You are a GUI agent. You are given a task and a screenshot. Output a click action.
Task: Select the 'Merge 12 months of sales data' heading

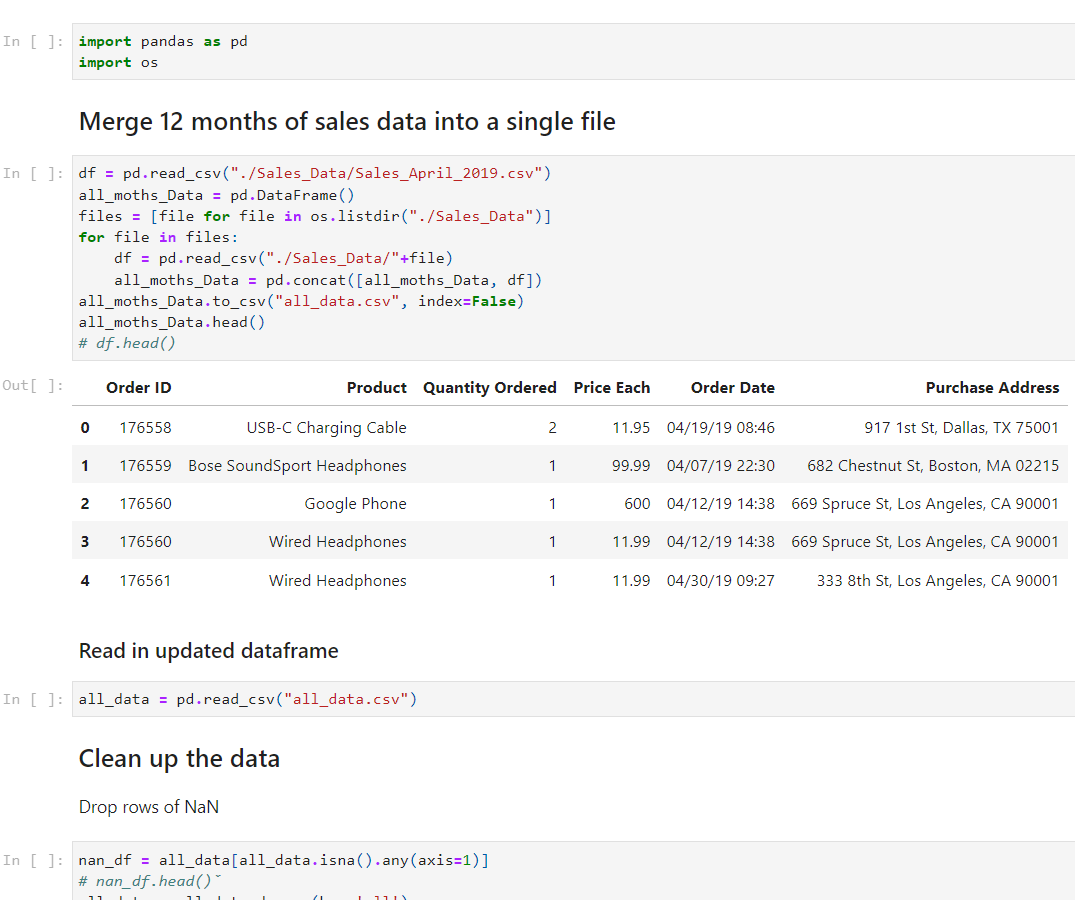point(347,122)
